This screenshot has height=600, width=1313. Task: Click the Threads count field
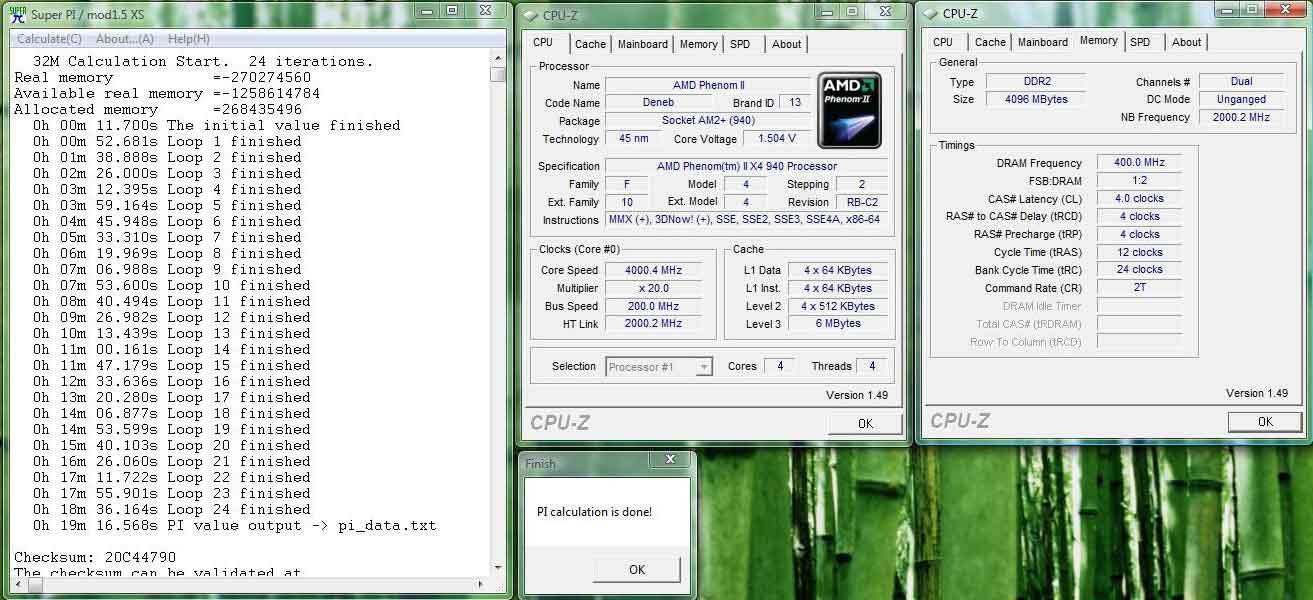pos(872,366)
